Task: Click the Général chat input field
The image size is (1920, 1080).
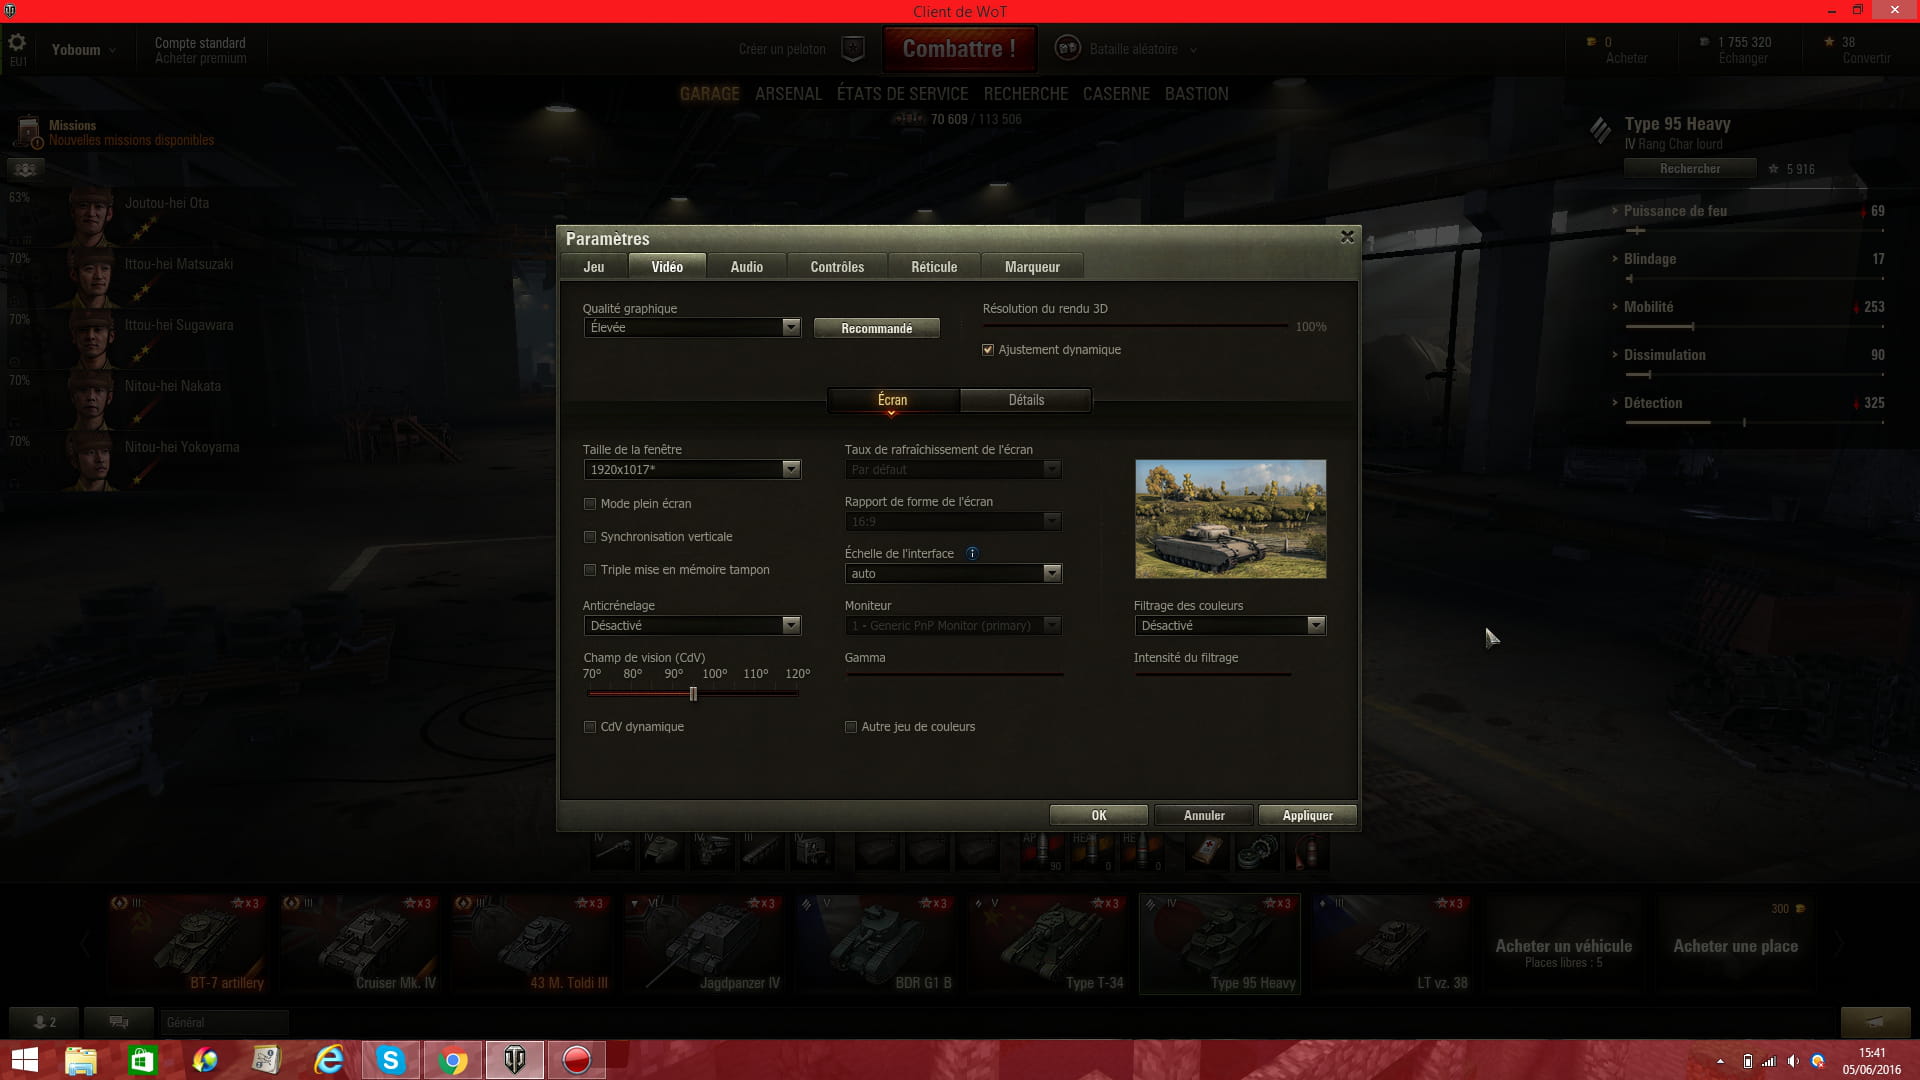Action: (224, 1022)
